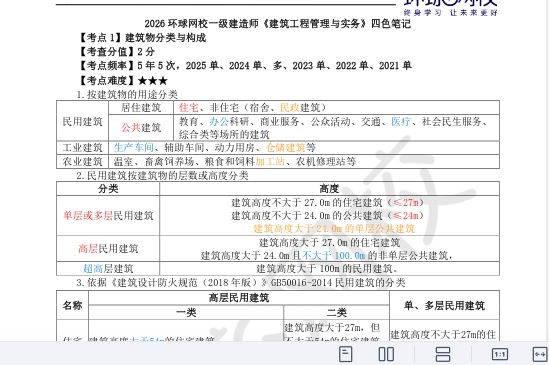This screenshot has width=549, height=365.
Task: Click cell '单层或多层民用建筑'
Action: tap(108, 215)
